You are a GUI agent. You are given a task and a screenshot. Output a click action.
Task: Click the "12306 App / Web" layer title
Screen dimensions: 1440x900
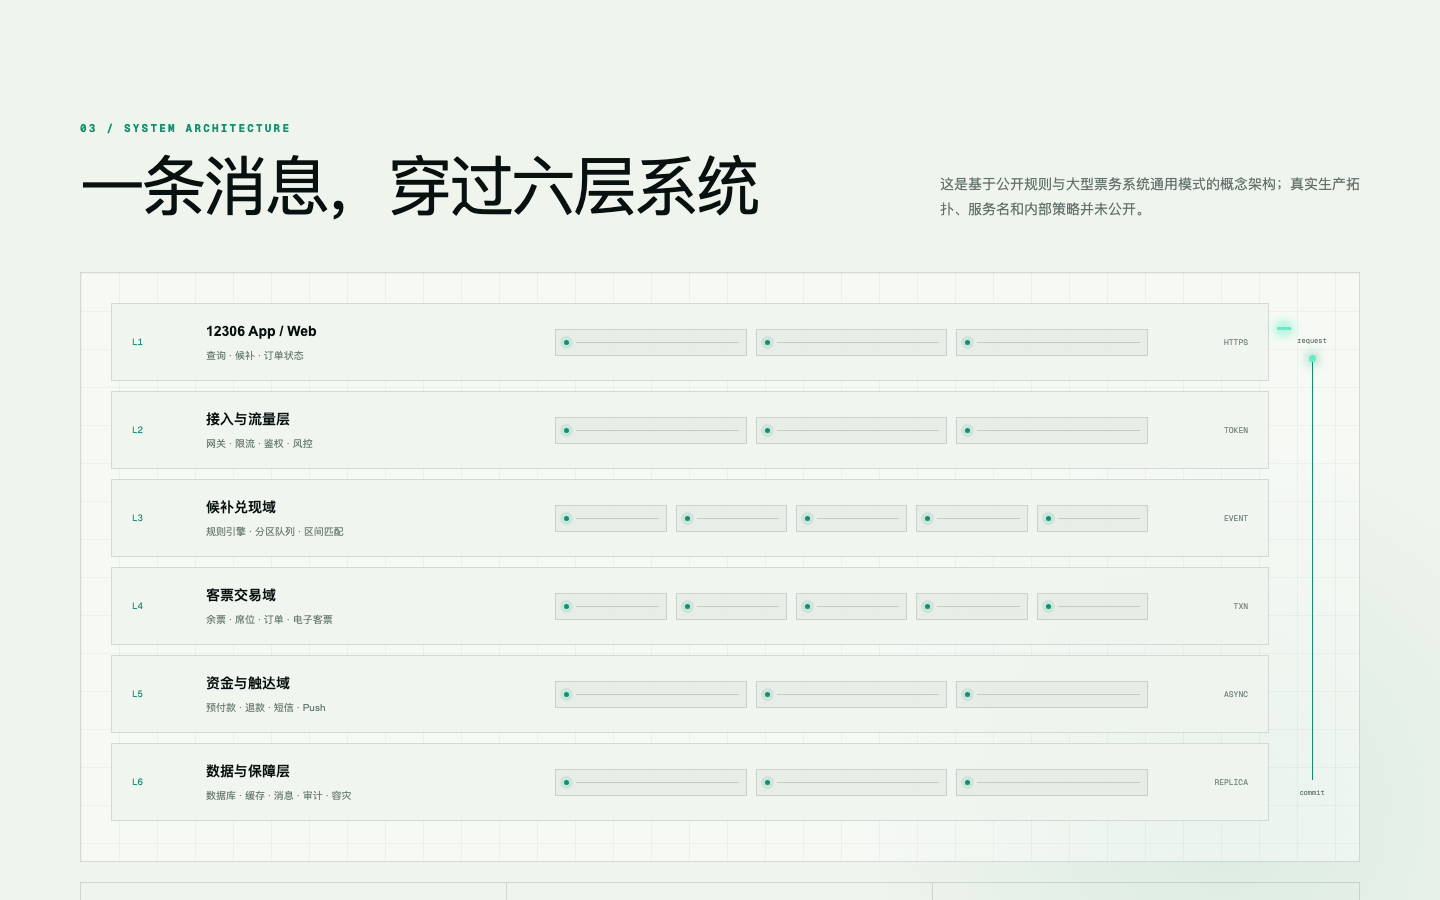(x=261, y=331)
